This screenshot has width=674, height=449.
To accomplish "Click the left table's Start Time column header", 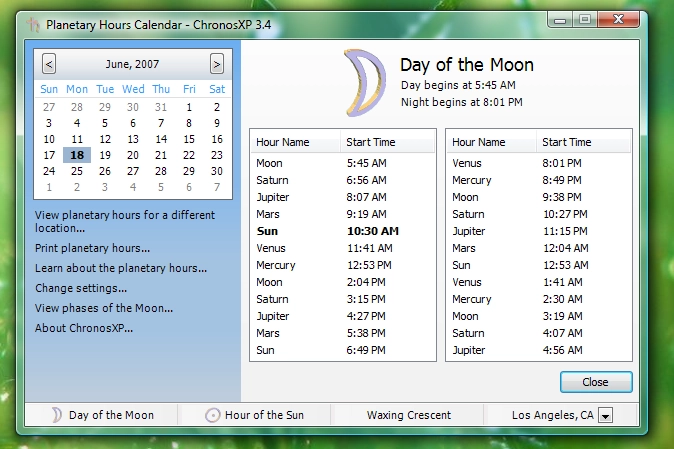I will click(x=387, y=142).
